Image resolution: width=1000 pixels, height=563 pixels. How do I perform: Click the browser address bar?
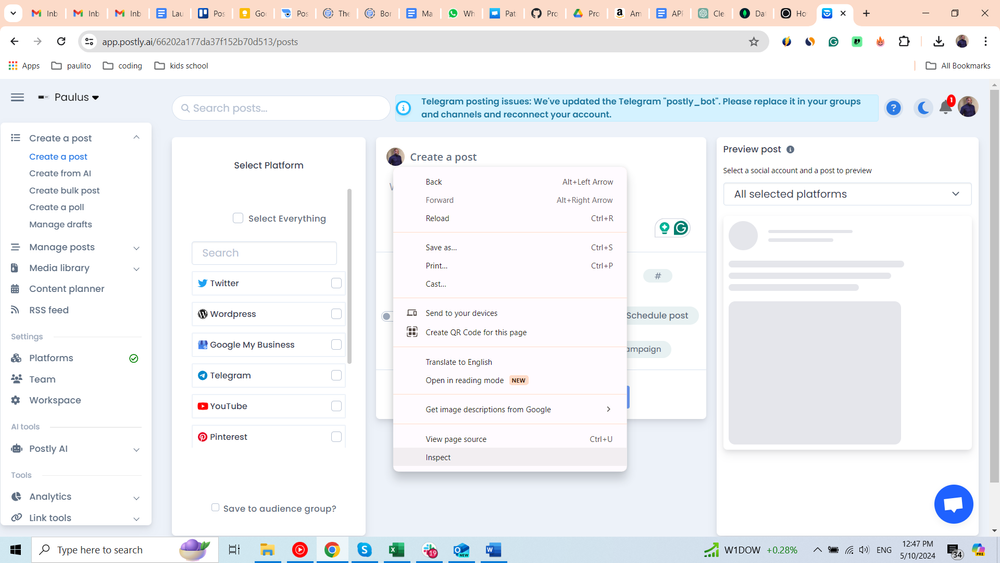coord(421,41)
